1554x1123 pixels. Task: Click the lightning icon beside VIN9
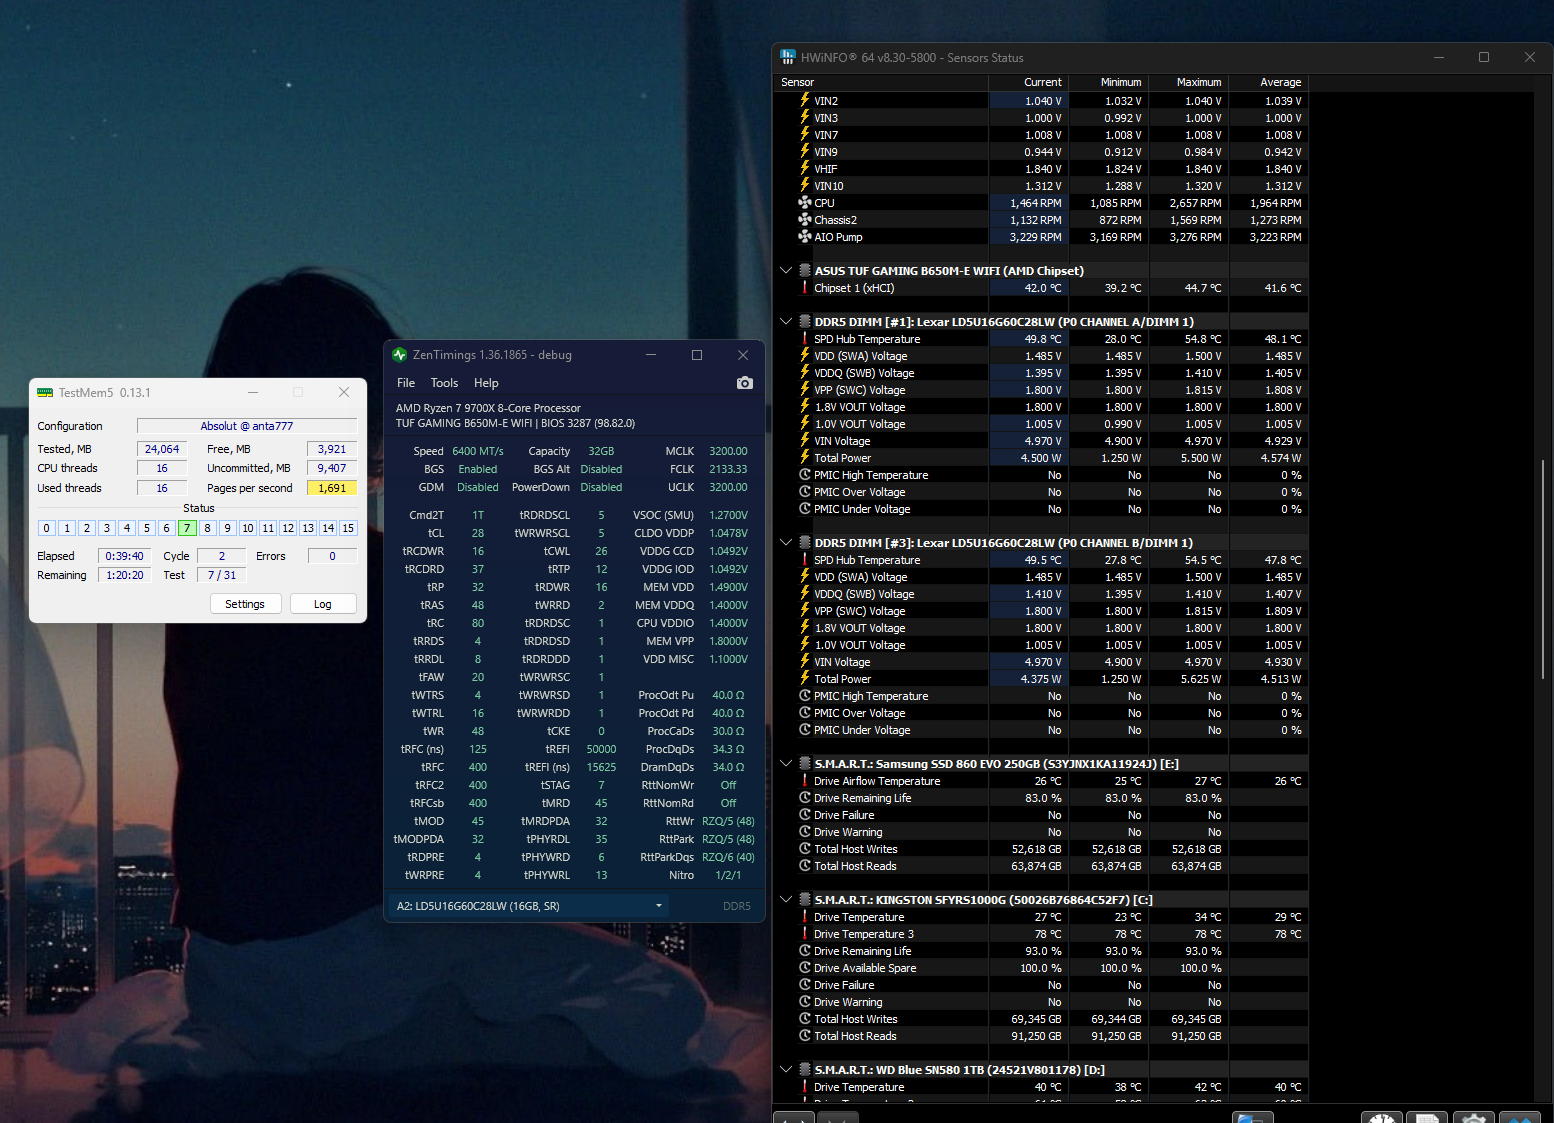coord(805,151)
